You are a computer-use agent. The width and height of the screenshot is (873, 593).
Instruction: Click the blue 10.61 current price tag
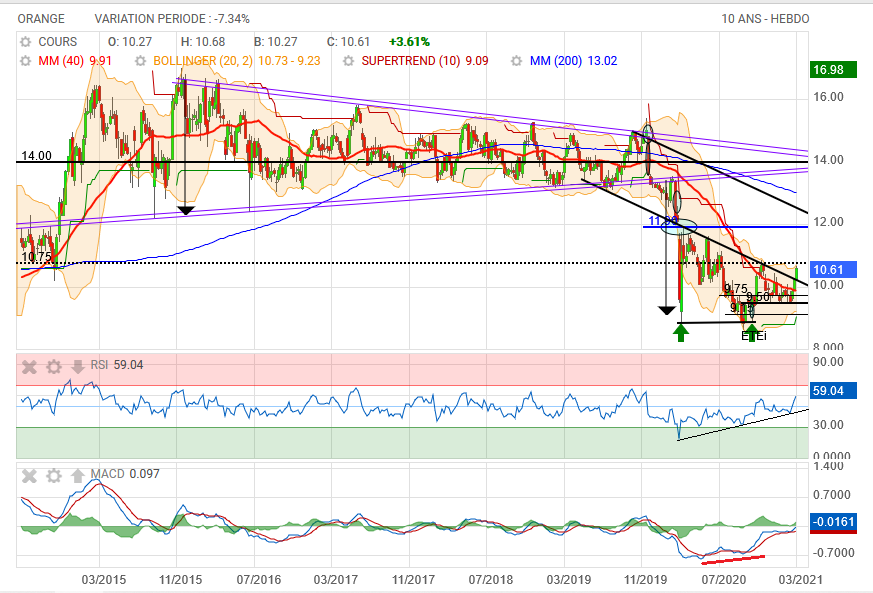(833, 269)
